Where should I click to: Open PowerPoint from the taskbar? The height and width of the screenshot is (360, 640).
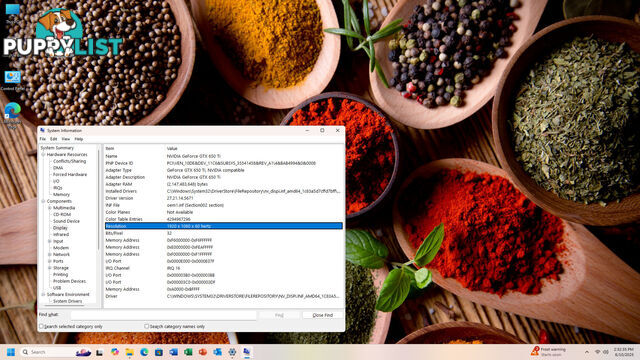(x=203, y=352)
